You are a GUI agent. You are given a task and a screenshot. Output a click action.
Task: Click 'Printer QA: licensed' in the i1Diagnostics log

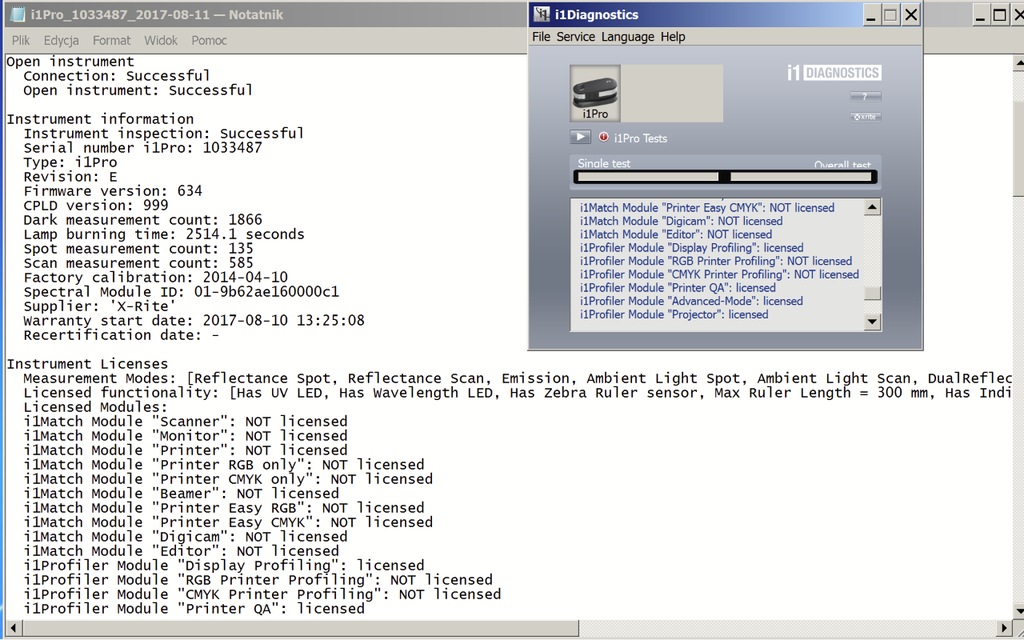click(678, 288)
